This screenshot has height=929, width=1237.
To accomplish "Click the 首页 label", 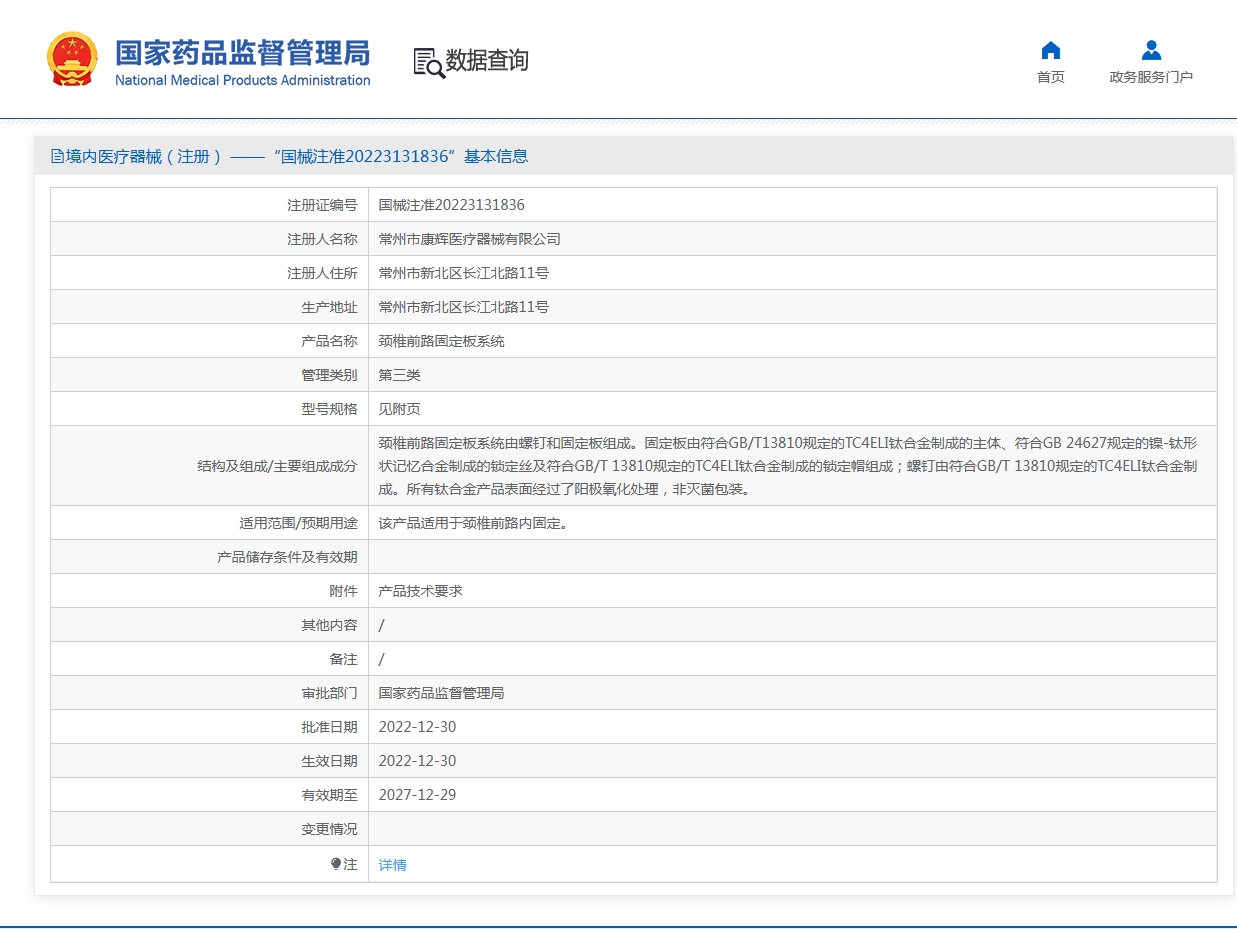I will (x=1051, y=77).
